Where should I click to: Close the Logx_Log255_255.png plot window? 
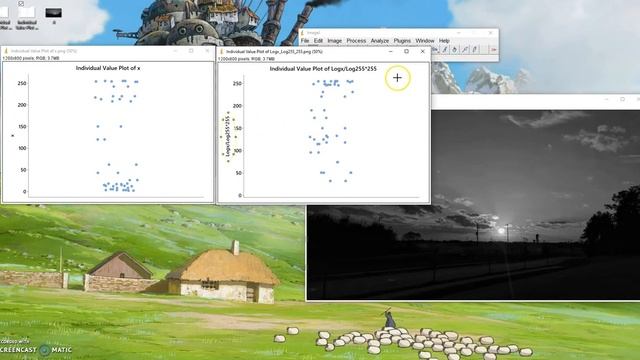[422, 51]
